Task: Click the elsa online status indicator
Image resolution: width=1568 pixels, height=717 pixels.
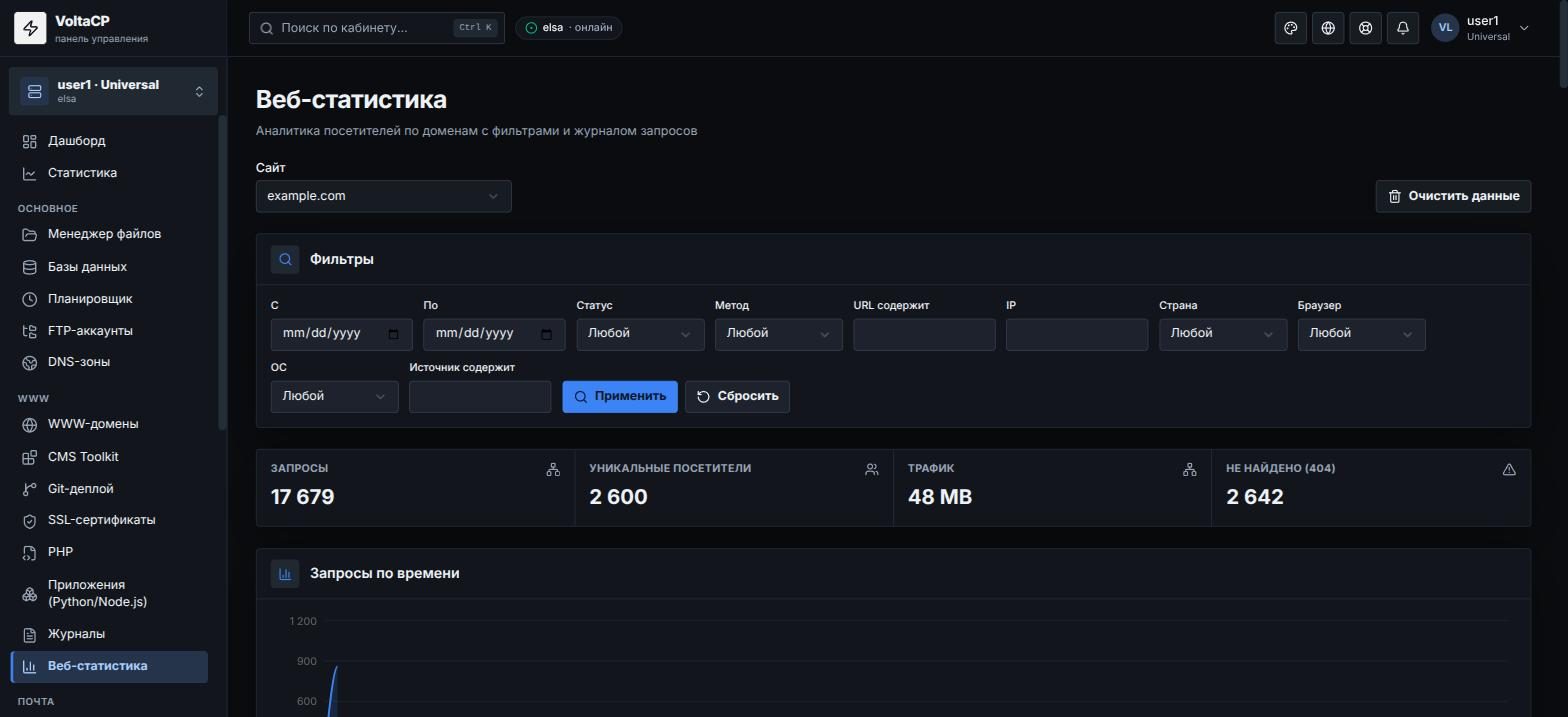Action: click(569, 28)
